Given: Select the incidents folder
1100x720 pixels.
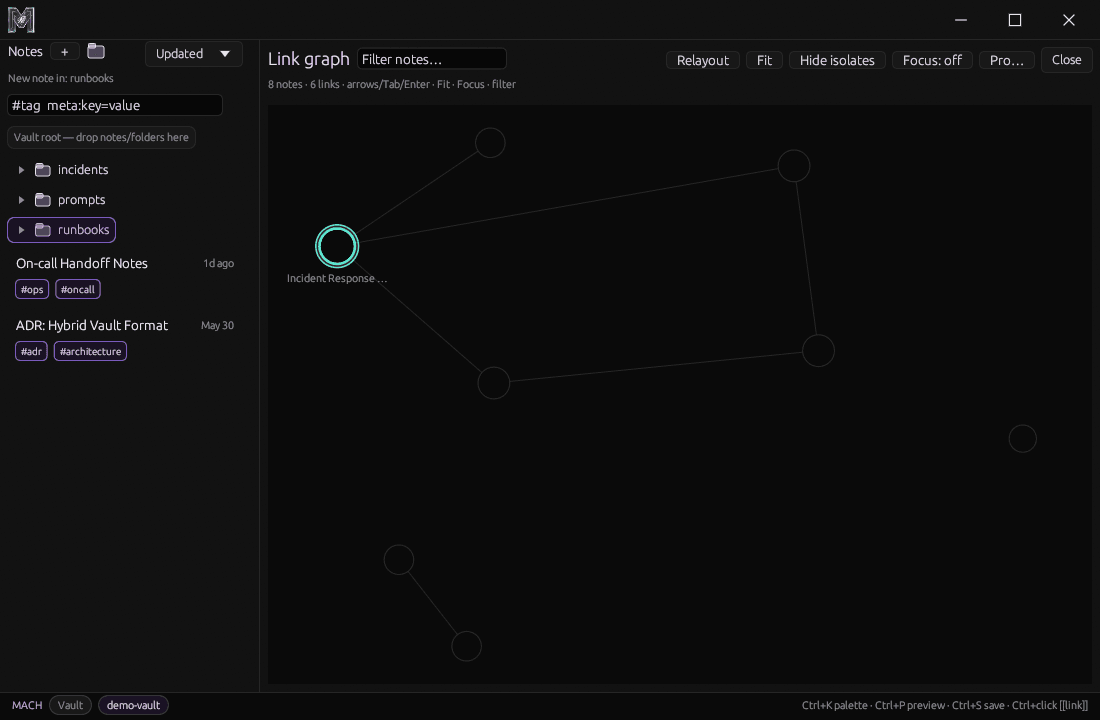Looking at the screenshot, I should pyautogui.click(x=83, y=170).
